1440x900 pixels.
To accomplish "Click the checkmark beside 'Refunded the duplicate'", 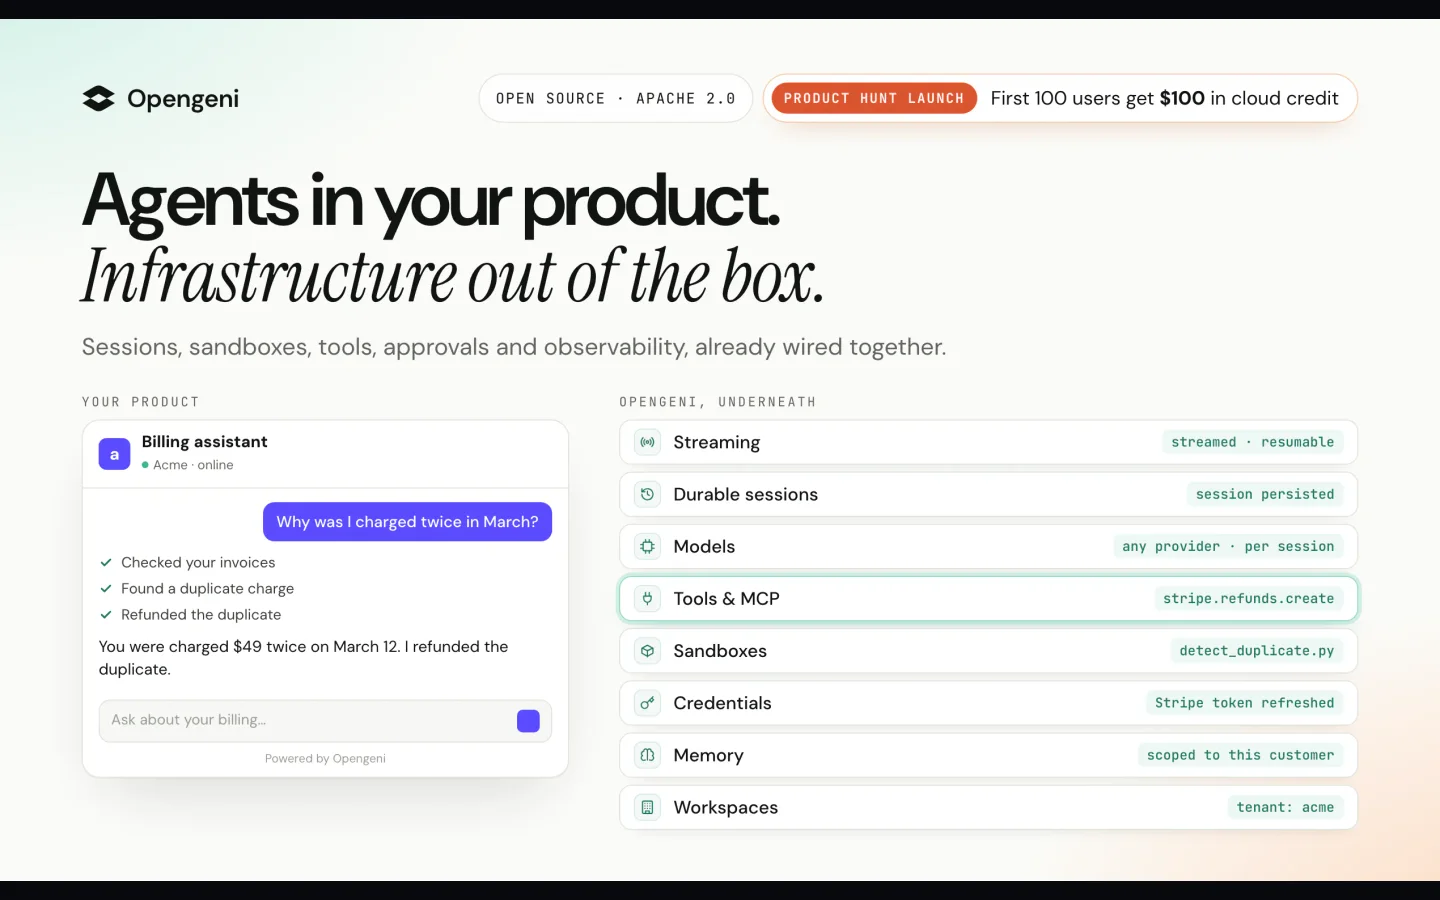I will (106, 615).
